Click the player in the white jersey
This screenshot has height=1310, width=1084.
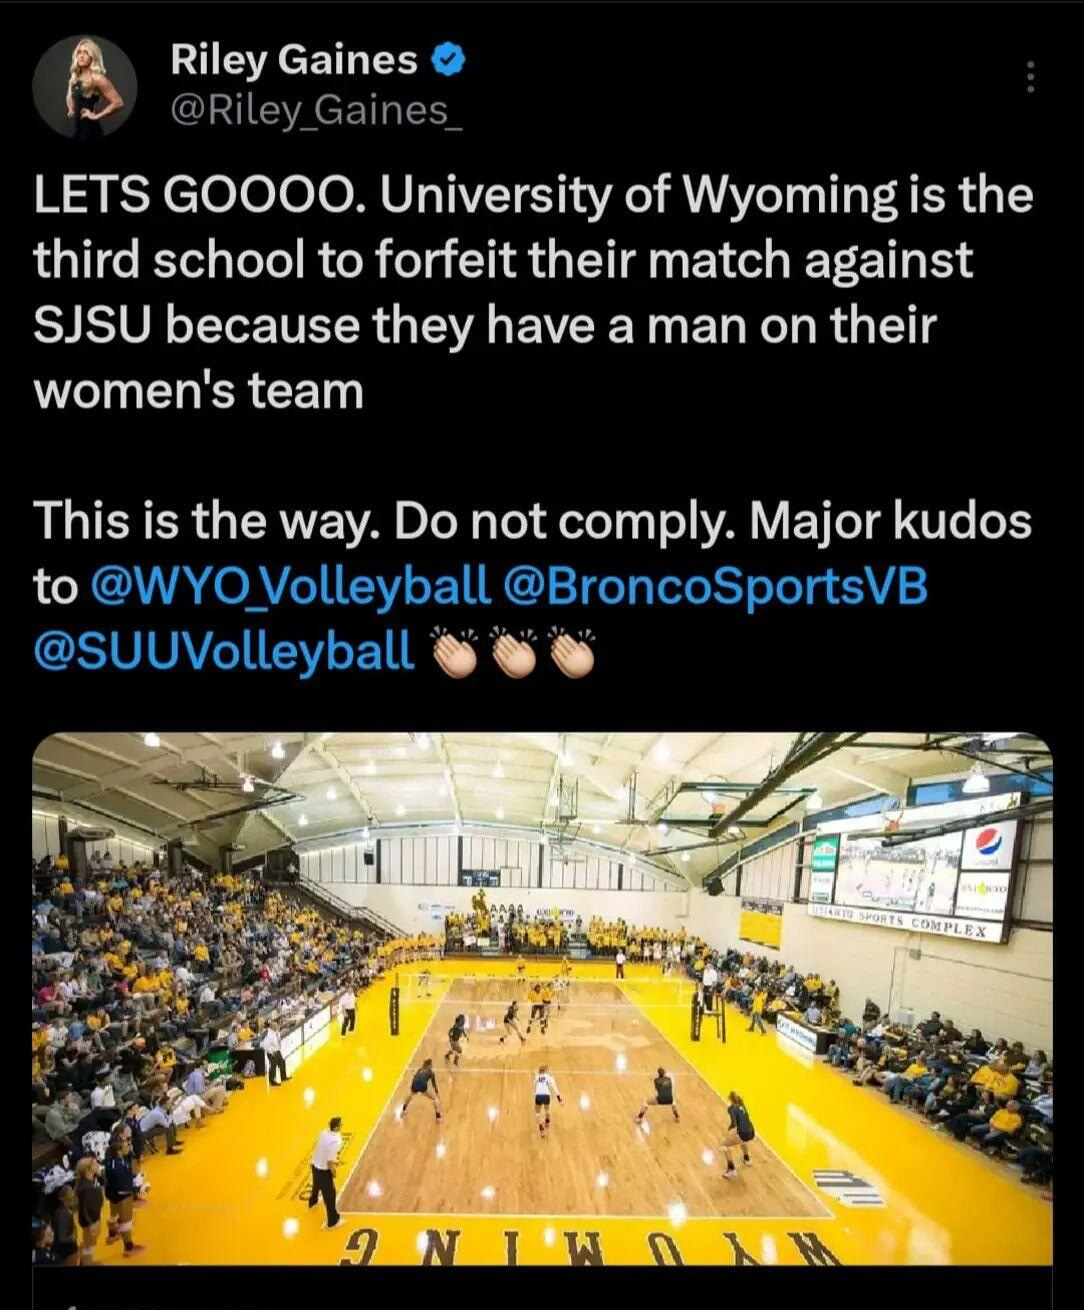[544, 1099]
